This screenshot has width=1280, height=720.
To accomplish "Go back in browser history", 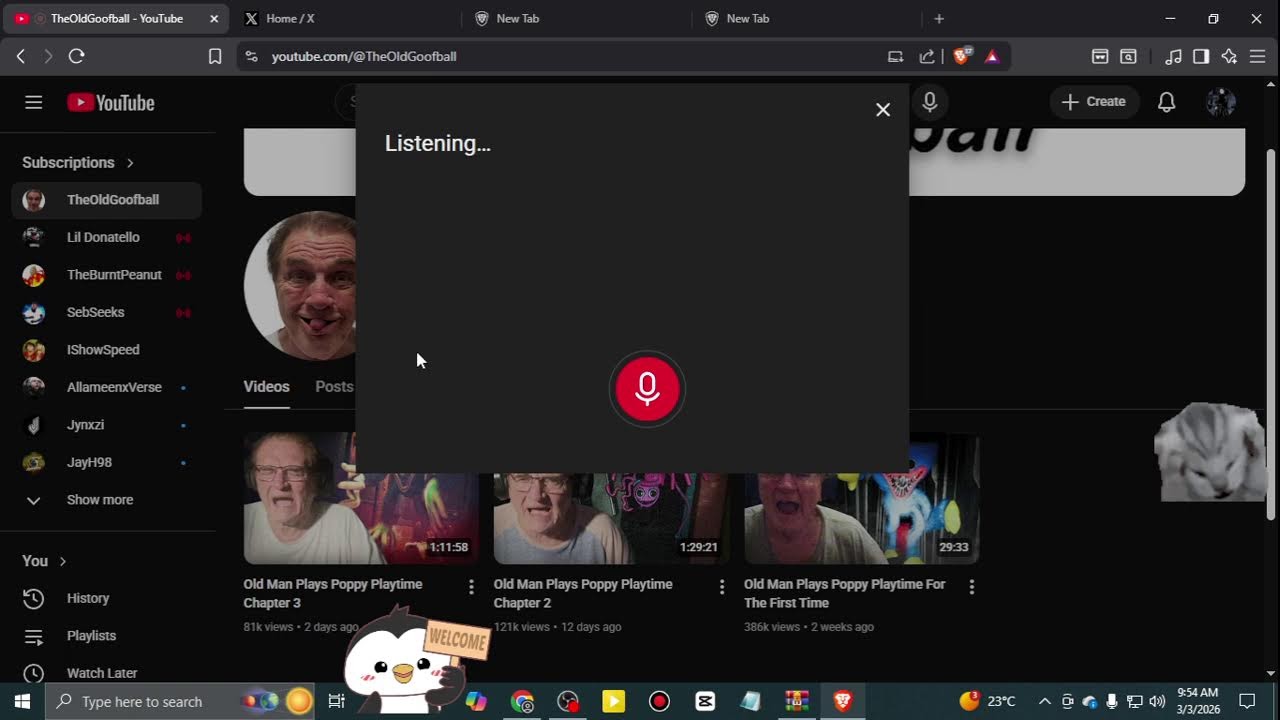I will click(x=21, y=56).
